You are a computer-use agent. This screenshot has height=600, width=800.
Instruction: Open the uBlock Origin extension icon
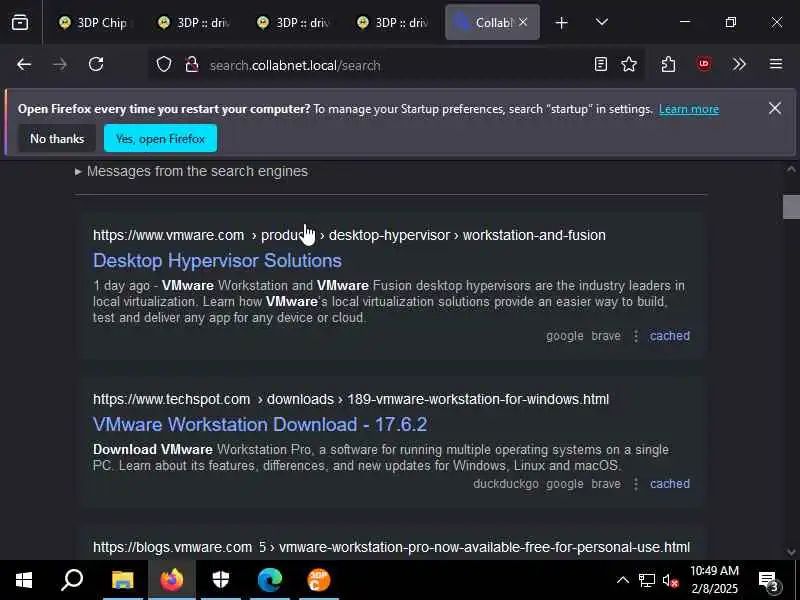click(x=704, y=64)
